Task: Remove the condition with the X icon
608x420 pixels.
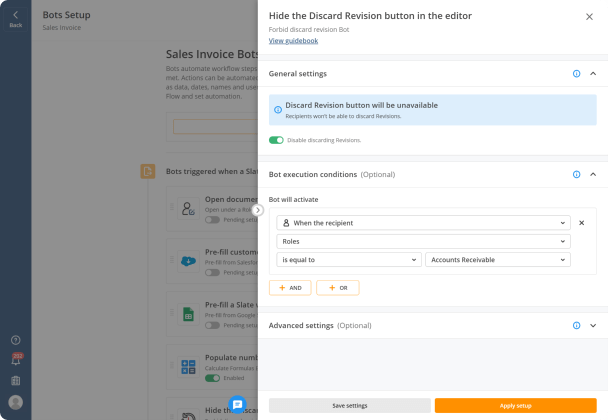Action: (x=582, y=223)
